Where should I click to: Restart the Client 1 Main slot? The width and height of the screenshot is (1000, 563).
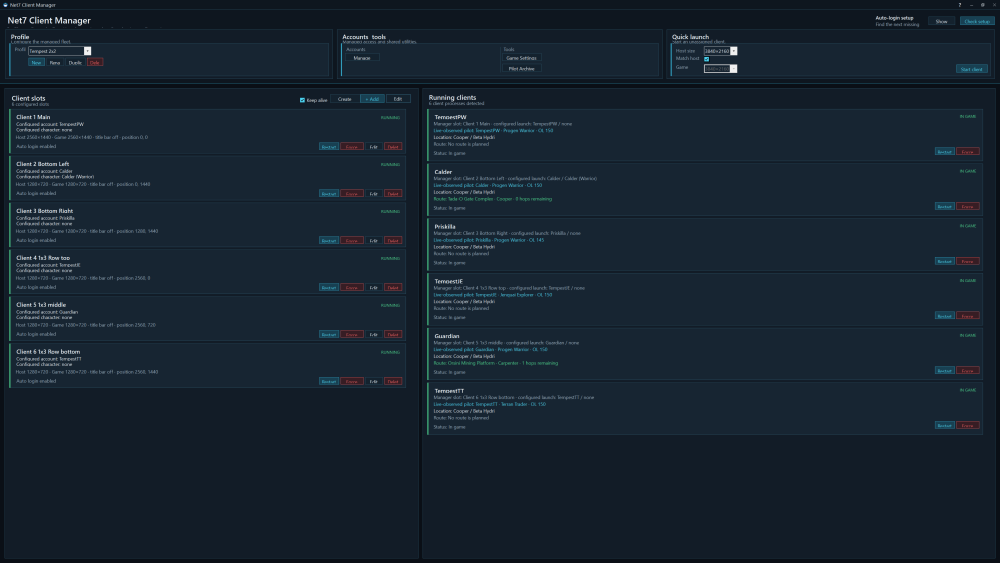click(x=328, y=147)
